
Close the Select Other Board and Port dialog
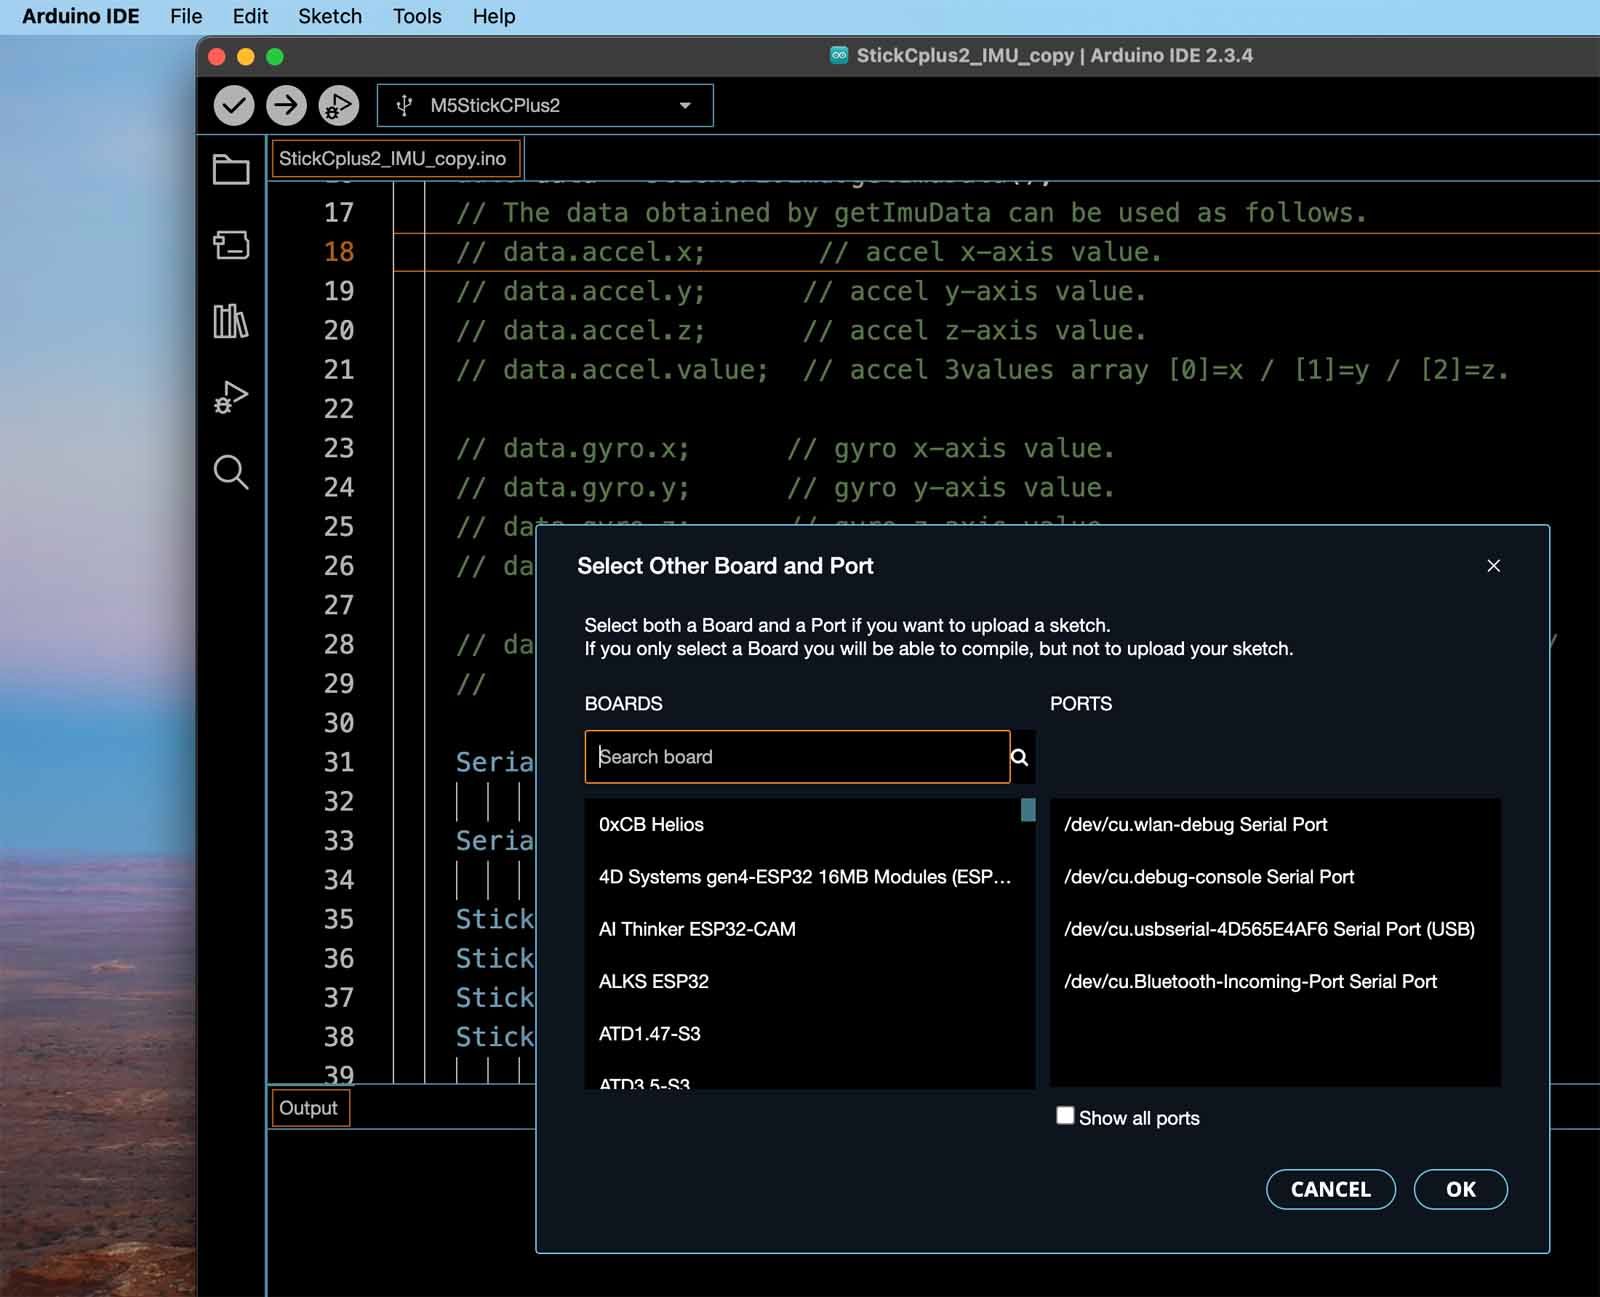point(1494,566)
